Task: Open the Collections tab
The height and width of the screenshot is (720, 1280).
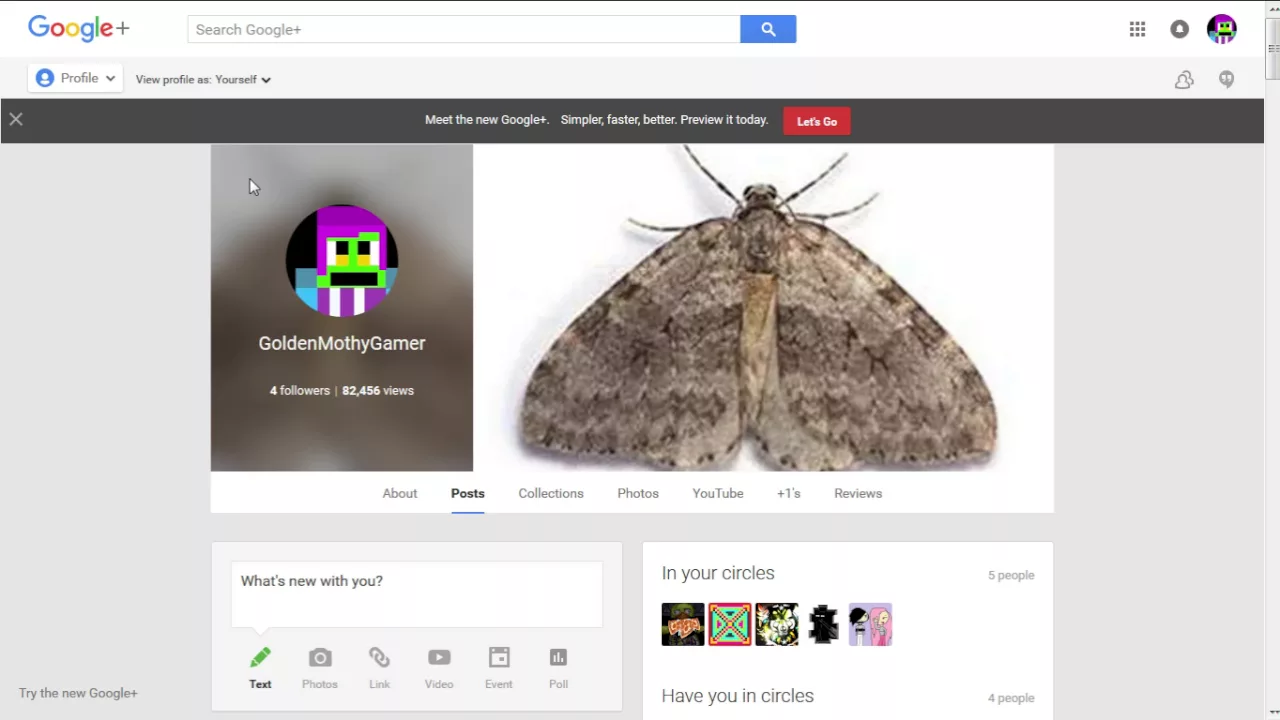Action: pos(551,493)
